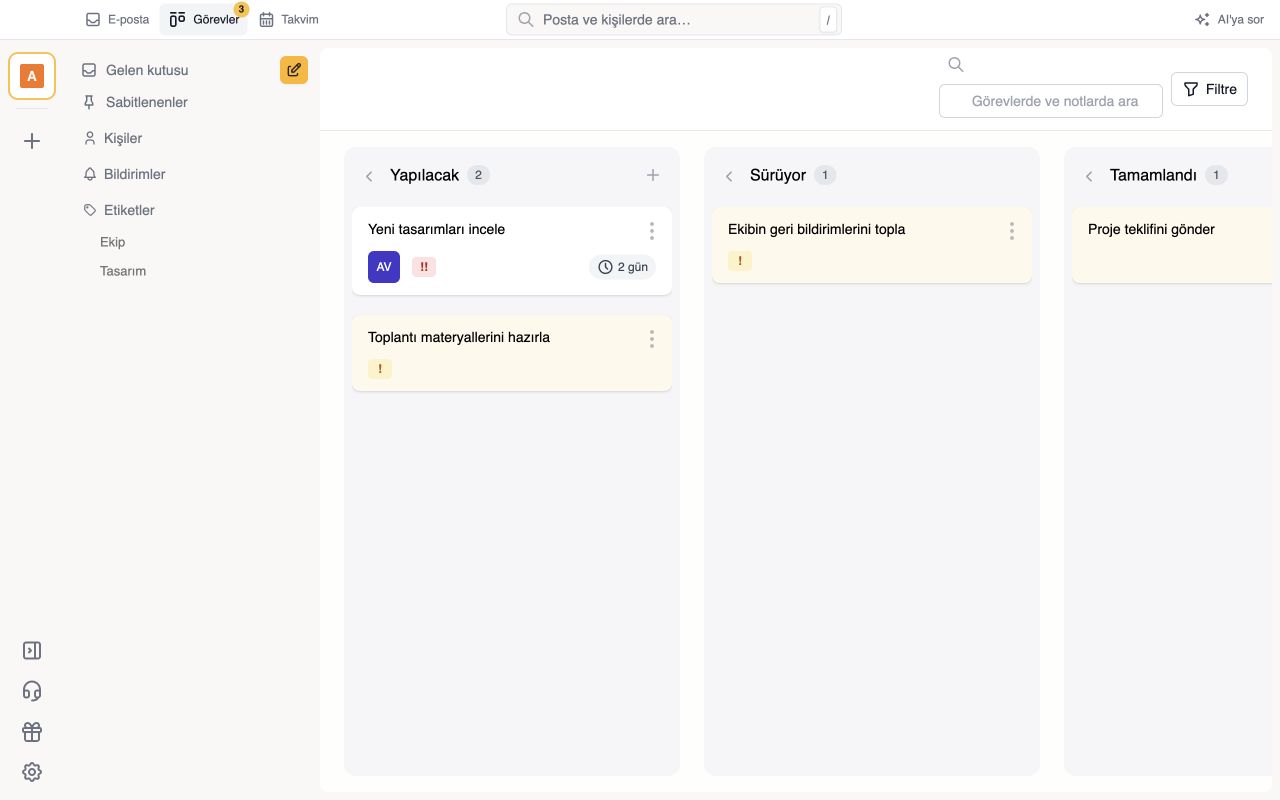Viewport: 1280px width, 800px height.
Task: Open settings with the gear icon
Action: click(32, 772)
